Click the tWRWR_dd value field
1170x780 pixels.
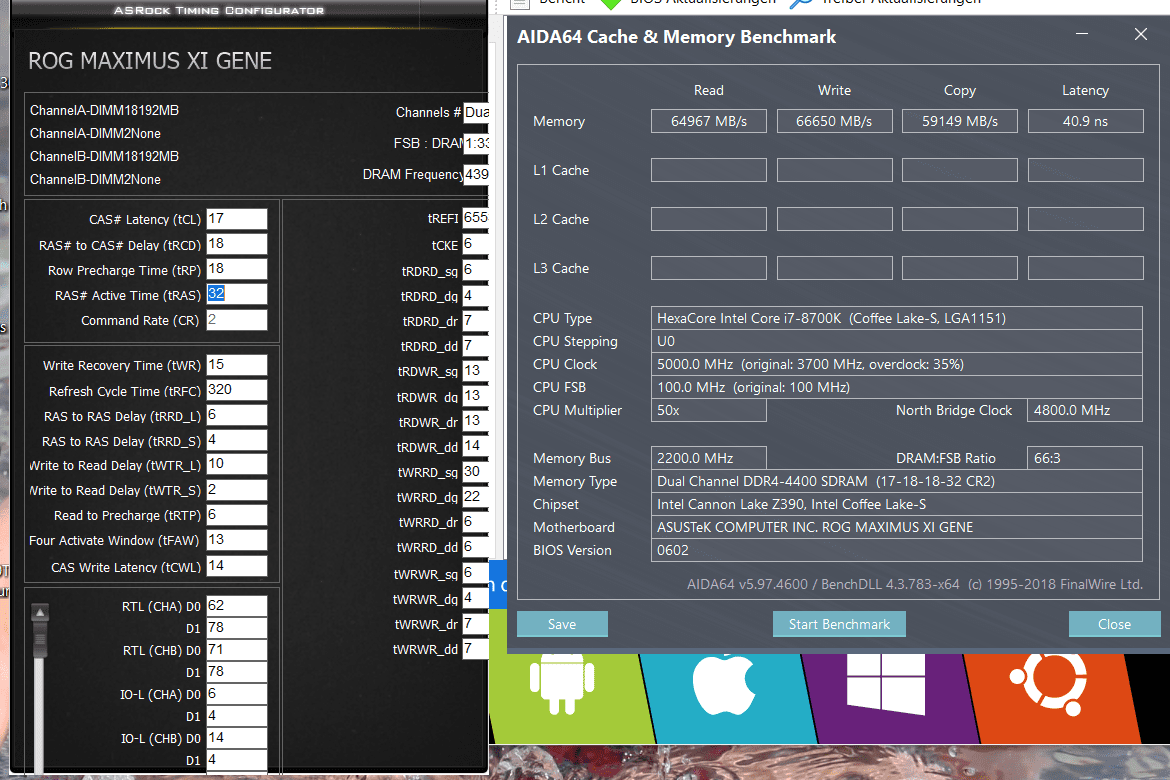point(475,649)
